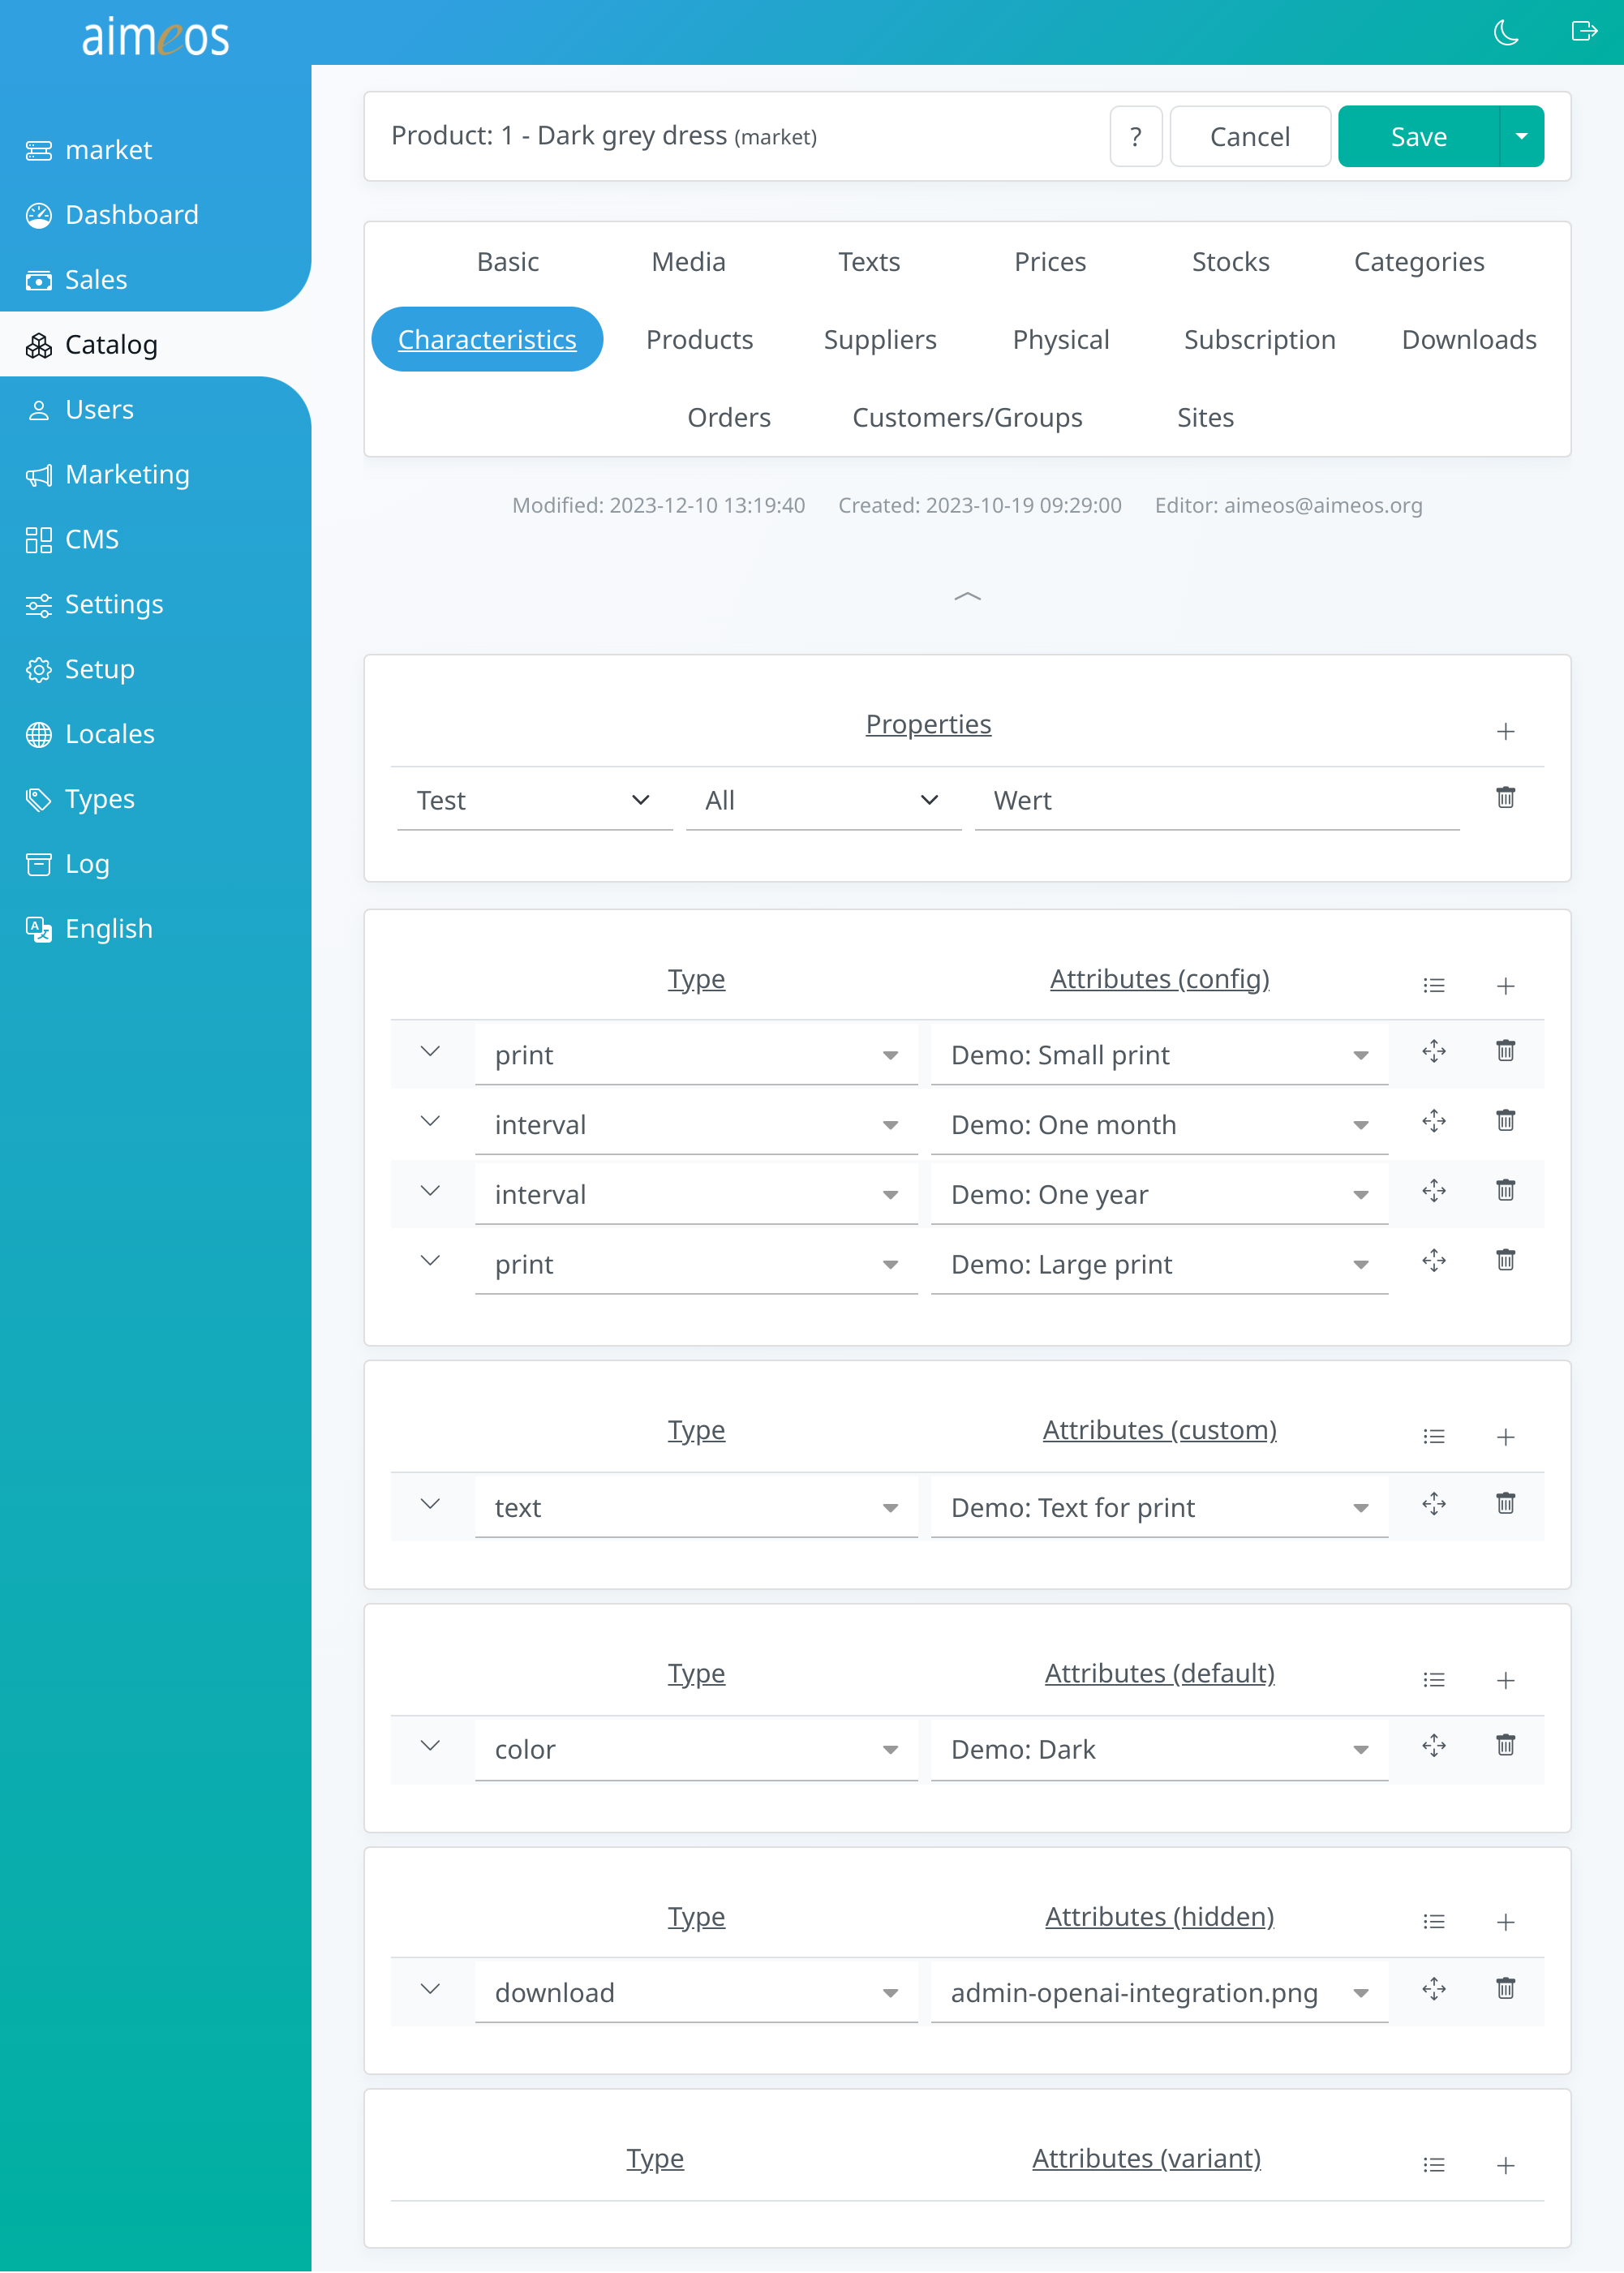Save the product
Viewport: 1624px width, 2273px height.
[1418, 136]
